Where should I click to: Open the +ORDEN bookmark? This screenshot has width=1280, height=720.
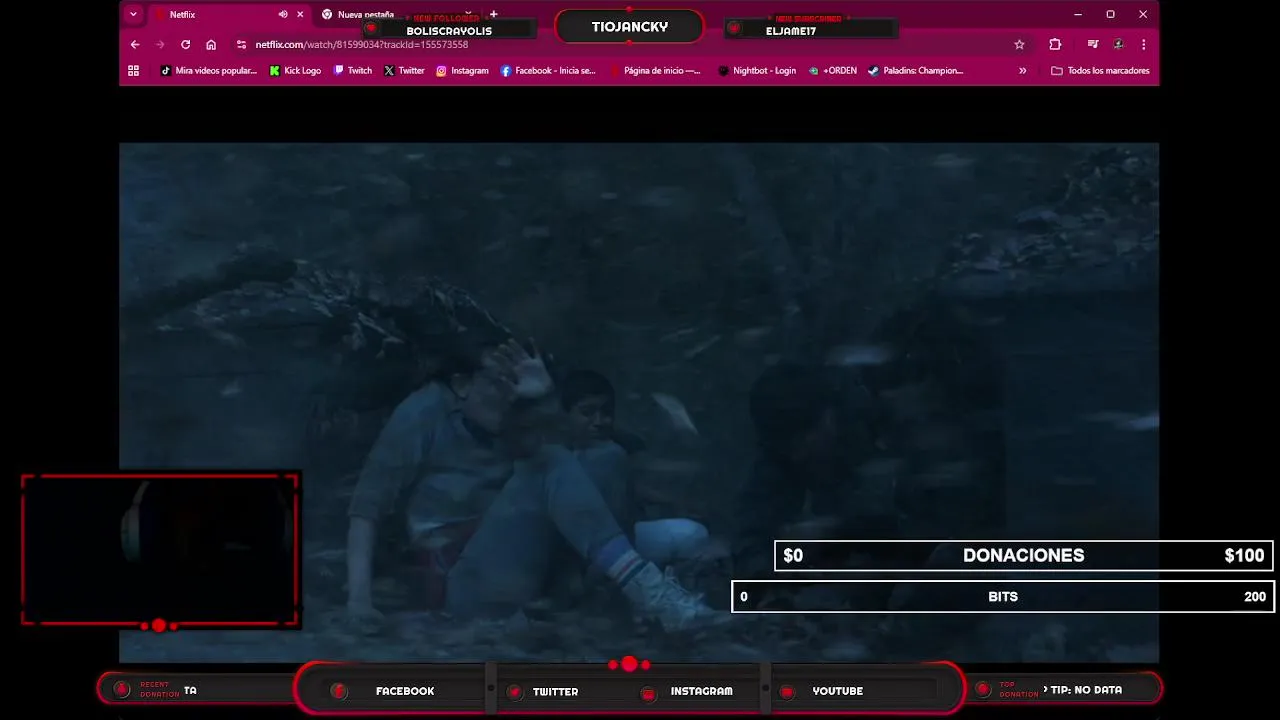(x=833, y=70)
